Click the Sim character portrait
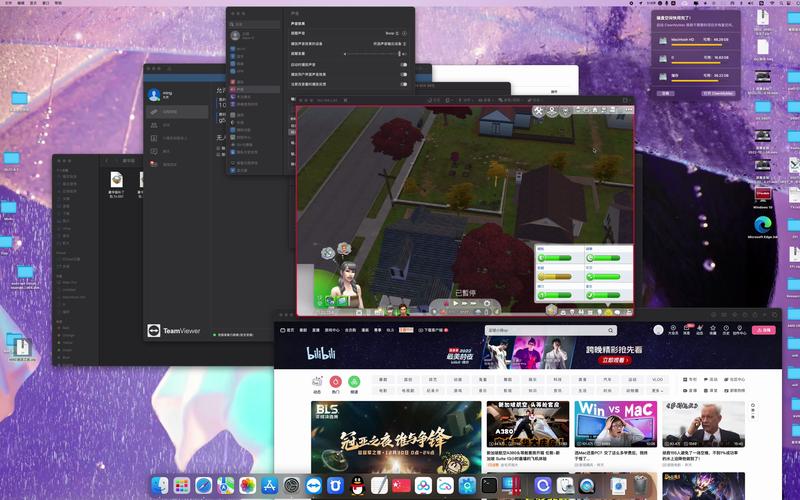Viewport: 800px width, 500px height. [x=347, y=285]
